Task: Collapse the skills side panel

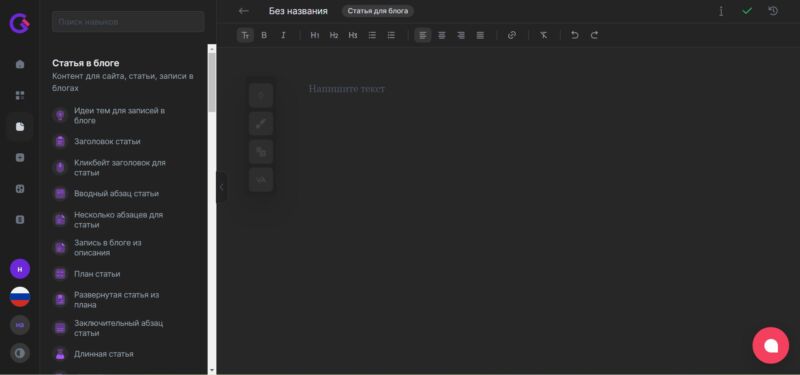Action: tap(221, 187)
